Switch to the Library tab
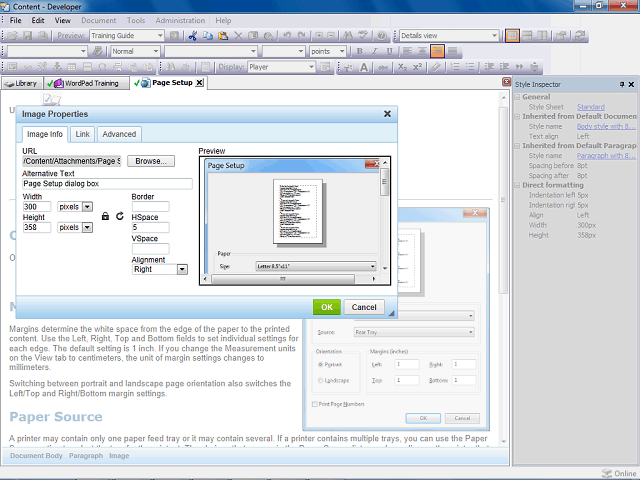Image resolution: width=640 pixels, height=480 pixels. tap(22, 83)
